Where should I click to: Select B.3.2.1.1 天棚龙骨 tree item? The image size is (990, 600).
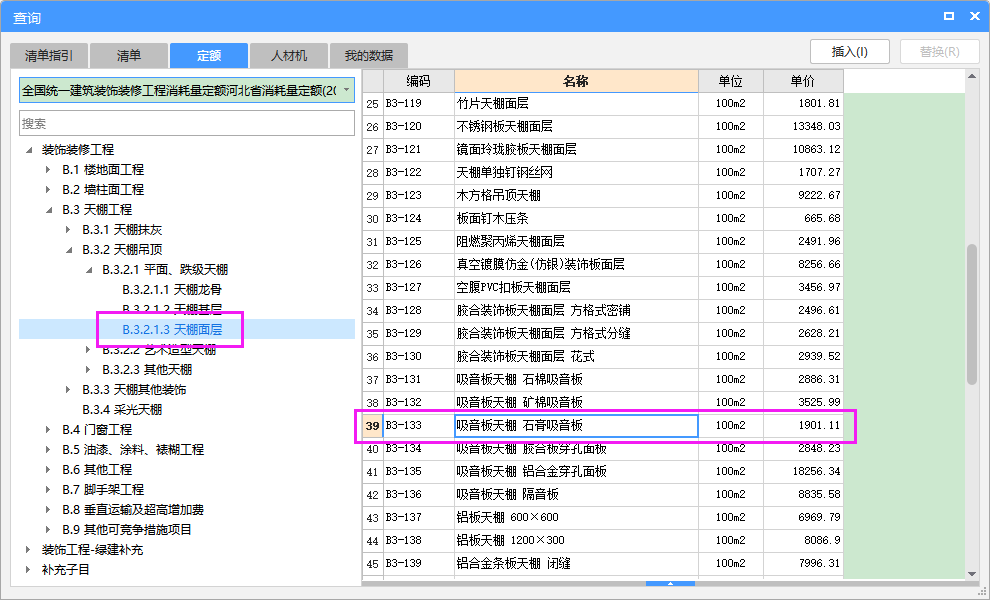(x=172, y=290)
